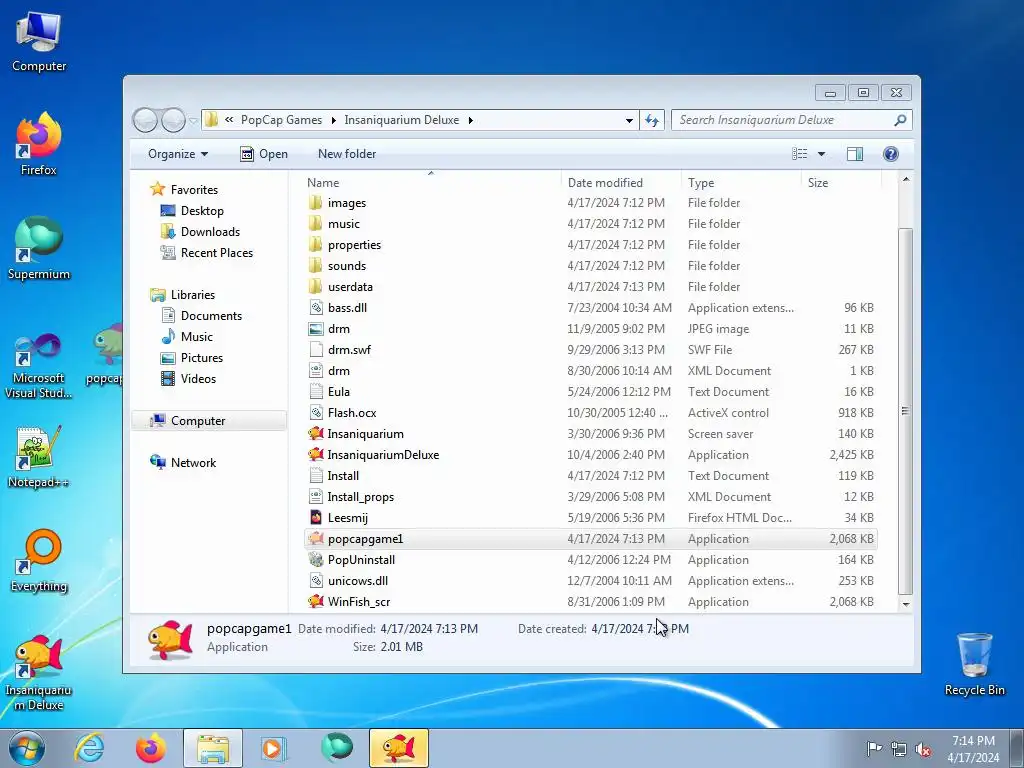Open Internet Explorer from the taskbar
Viewport: 1024px width, 768px height.
tap(89, 748)
